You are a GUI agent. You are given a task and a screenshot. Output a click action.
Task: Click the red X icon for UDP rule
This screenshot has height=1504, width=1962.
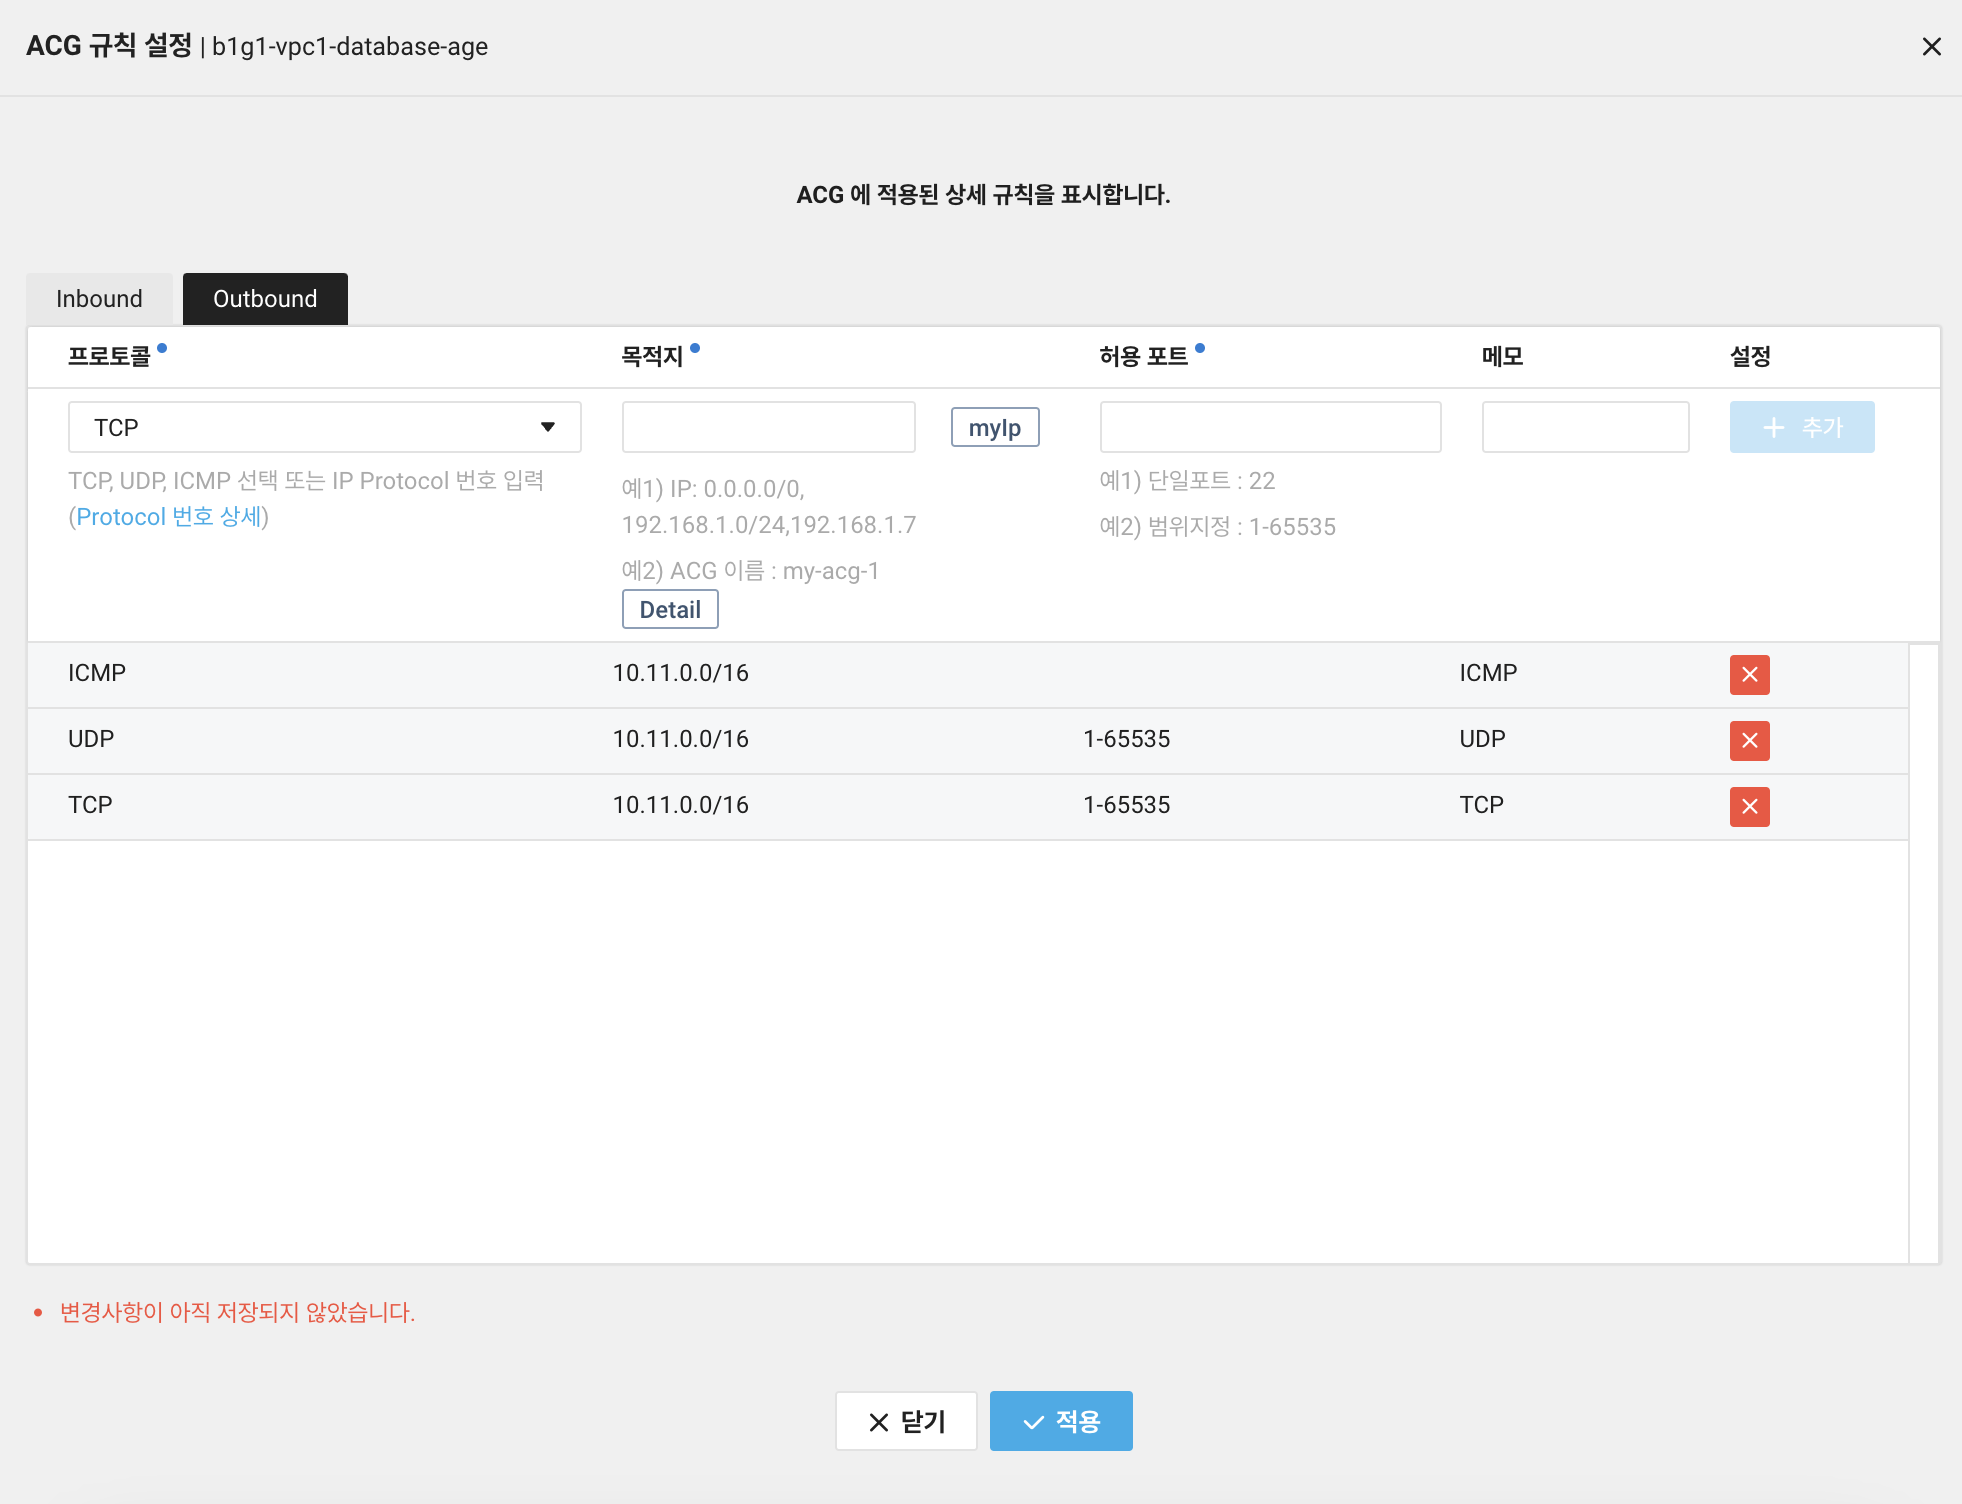(x=1750, y=738)
